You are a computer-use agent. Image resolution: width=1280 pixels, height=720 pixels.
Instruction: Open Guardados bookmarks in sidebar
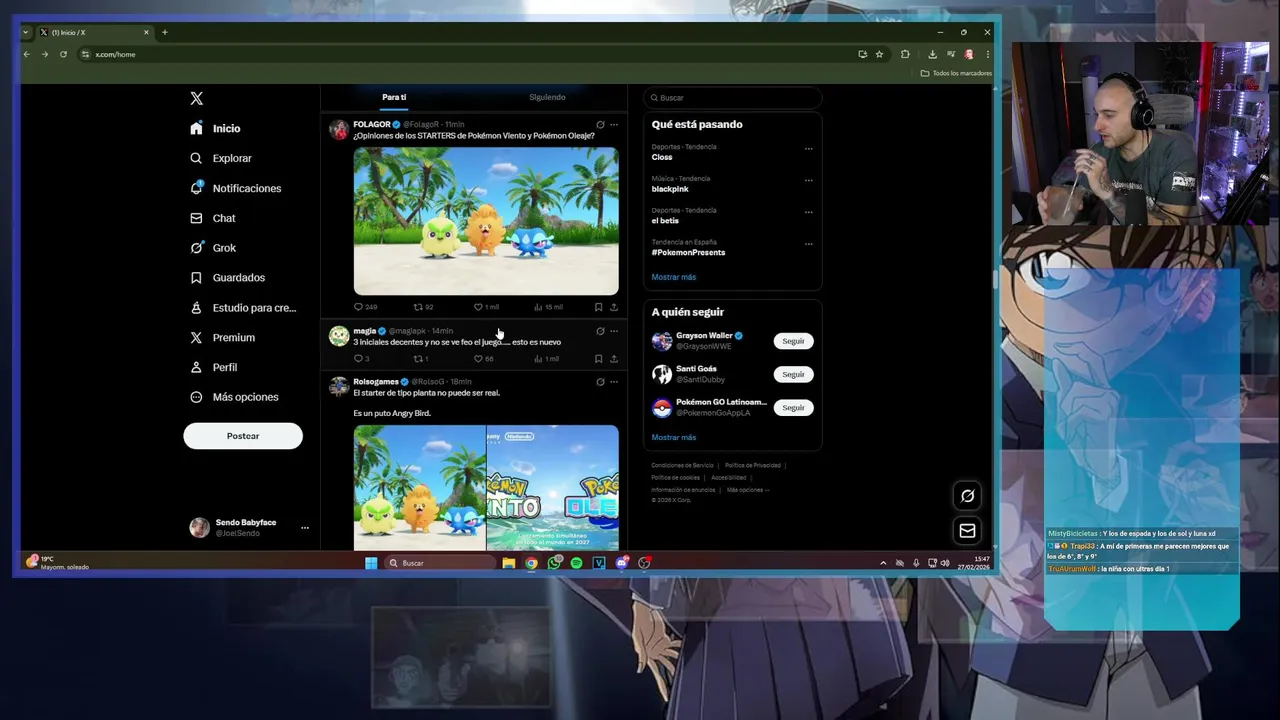(x=227, y=278)
